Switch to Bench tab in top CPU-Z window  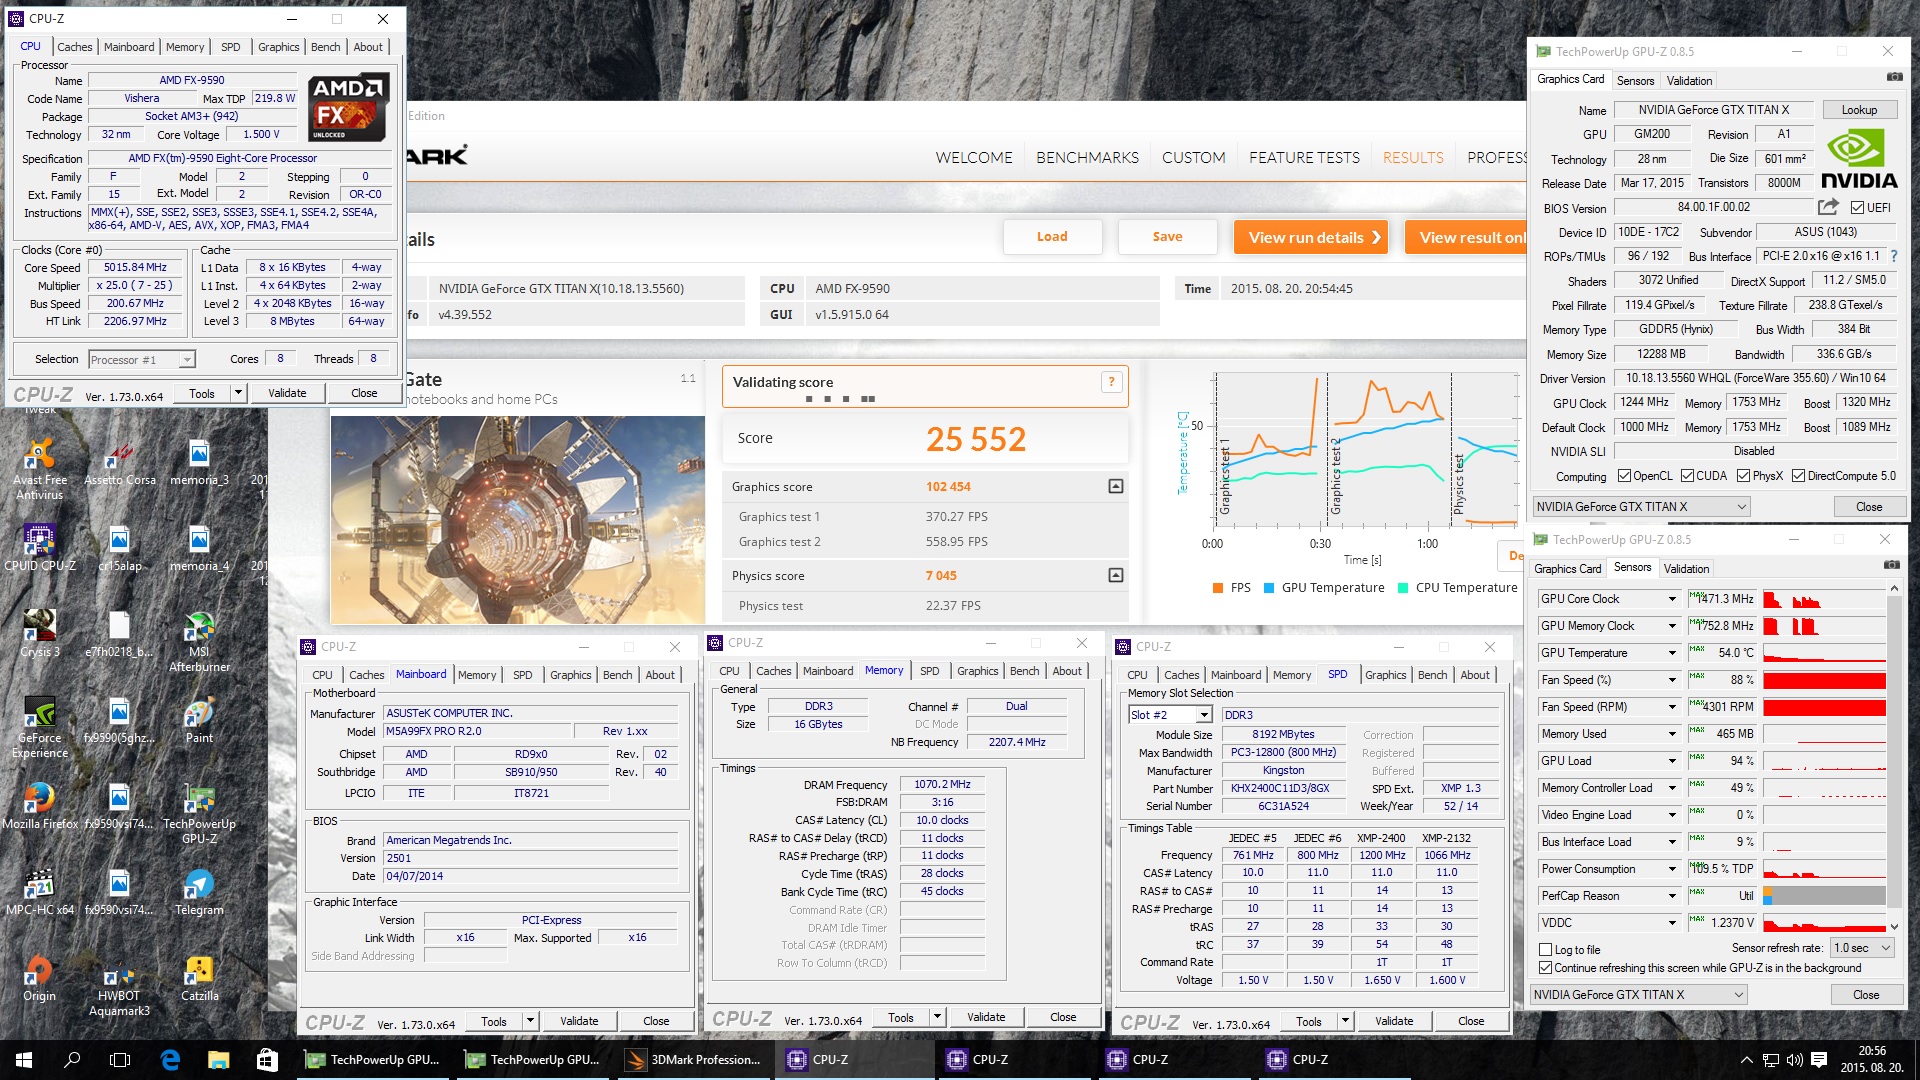pos(326,47)
